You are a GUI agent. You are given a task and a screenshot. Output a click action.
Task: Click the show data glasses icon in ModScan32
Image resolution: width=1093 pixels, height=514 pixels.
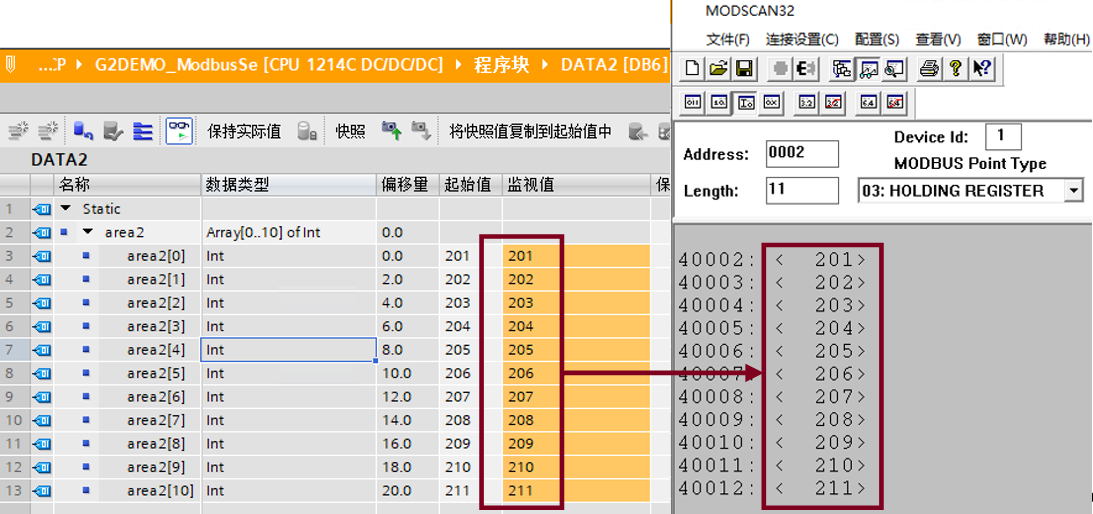(868, 68)
